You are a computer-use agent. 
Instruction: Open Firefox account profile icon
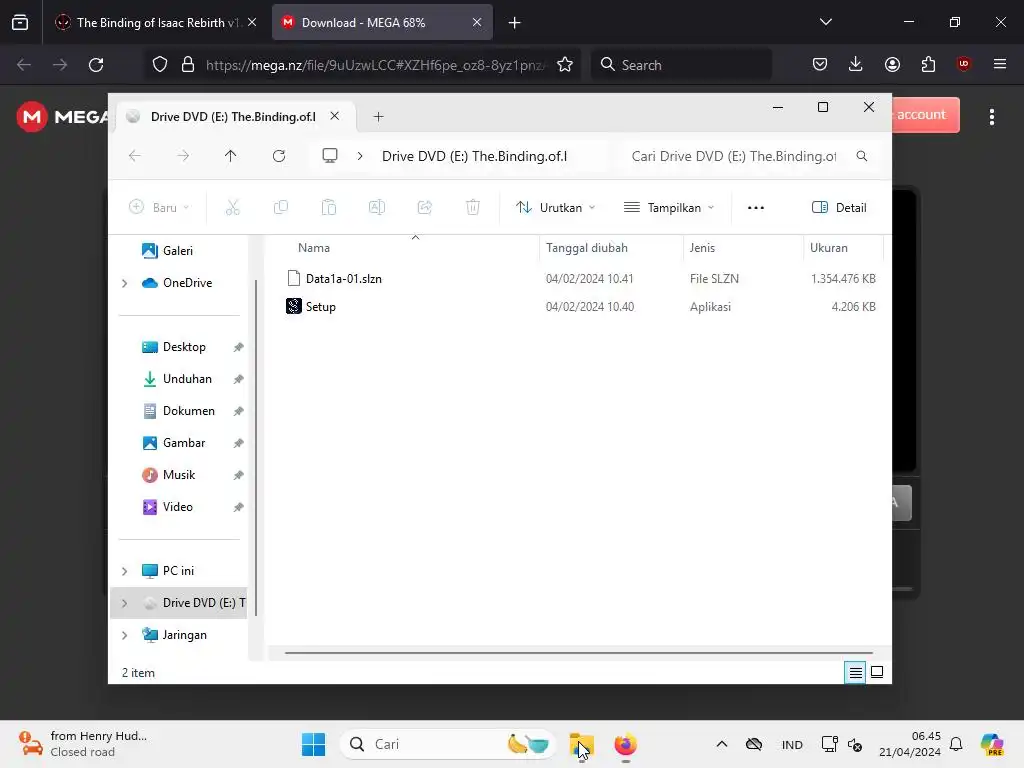pos(892,64)
